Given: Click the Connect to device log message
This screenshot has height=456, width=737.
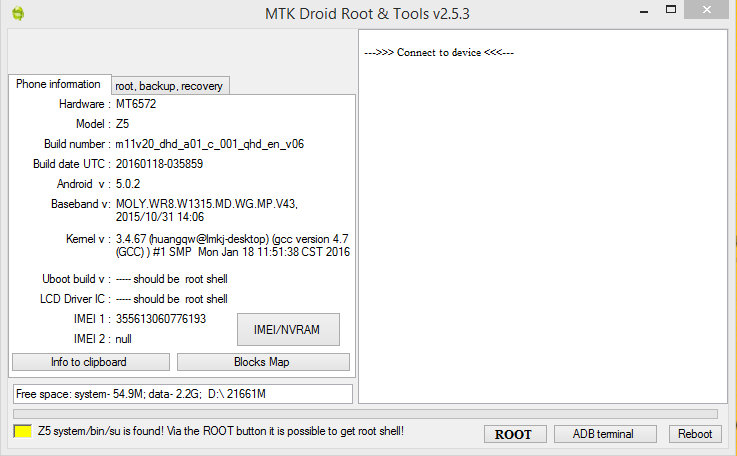Looking at the screenshot, I should [439, 52].
